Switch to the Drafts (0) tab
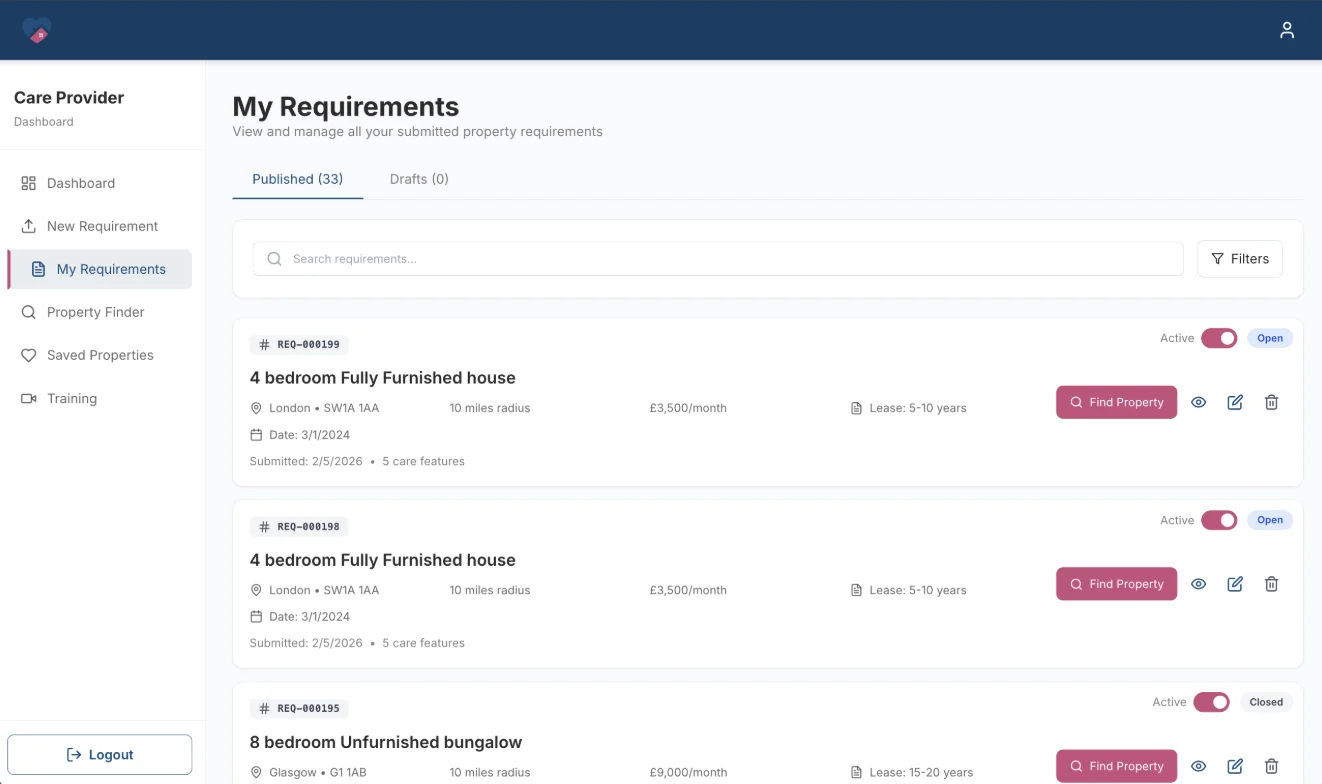This screenshot has height=784, width=1322. pyautogui.click(x=419, y=179)
